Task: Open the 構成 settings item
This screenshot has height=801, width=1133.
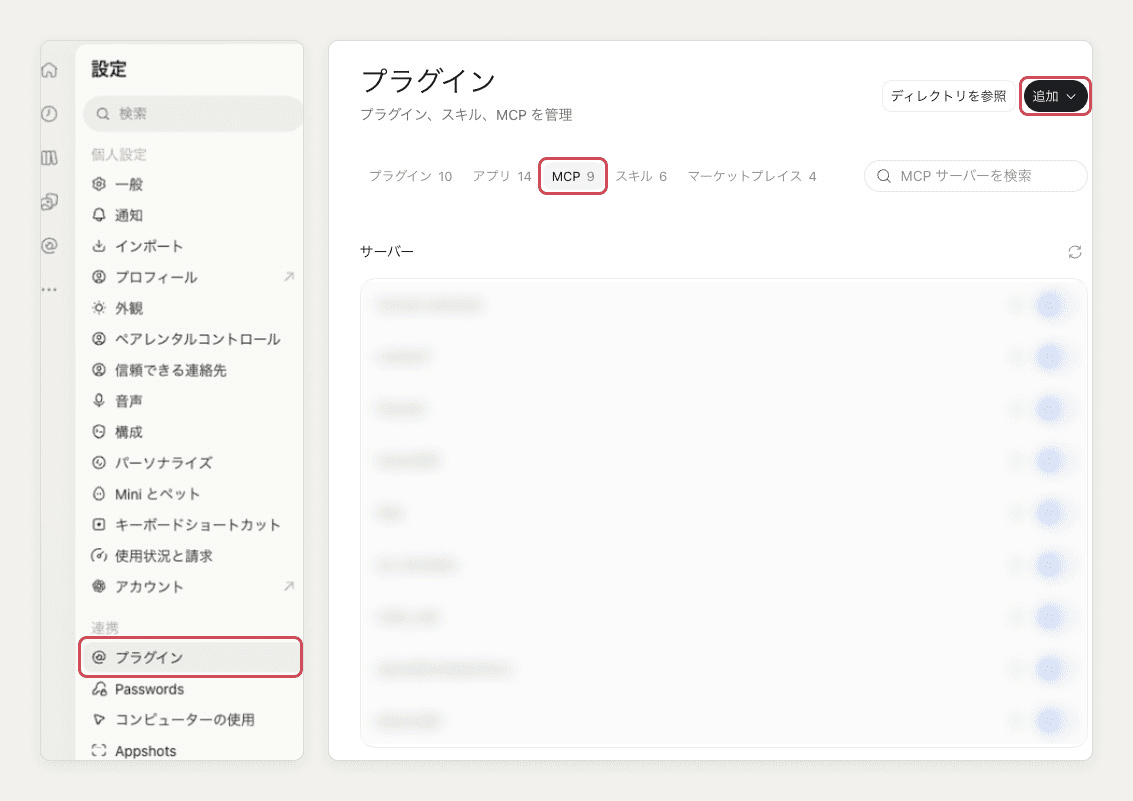Action: (x=192, y=432)
